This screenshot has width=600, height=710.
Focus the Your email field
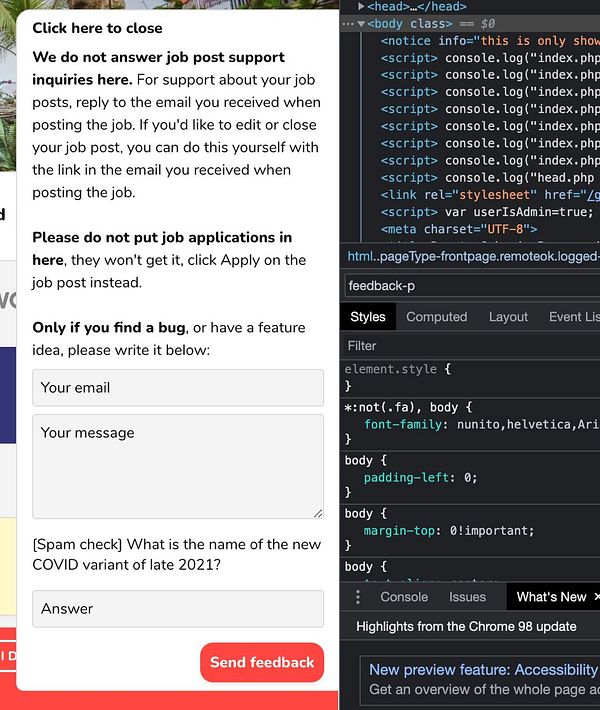(x=178, y=388)
